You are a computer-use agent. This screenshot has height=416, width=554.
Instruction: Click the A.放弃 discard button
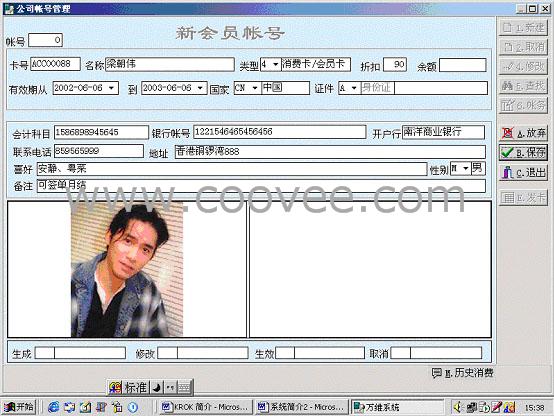[x=523, y=133]
